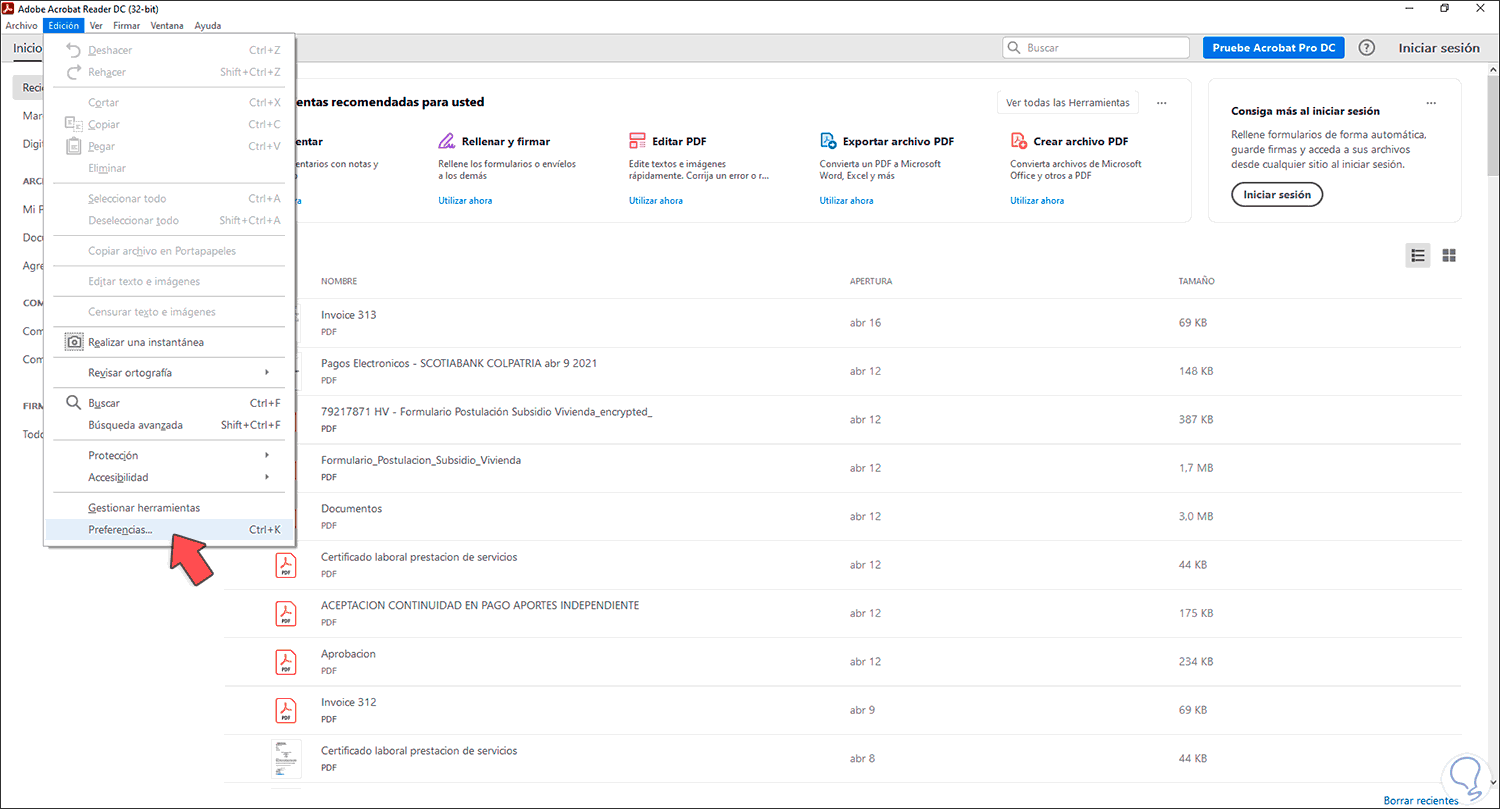Switch to grid thumbnail view
This screenshot has width=1500, height=809.
[x=1449, y=255]
